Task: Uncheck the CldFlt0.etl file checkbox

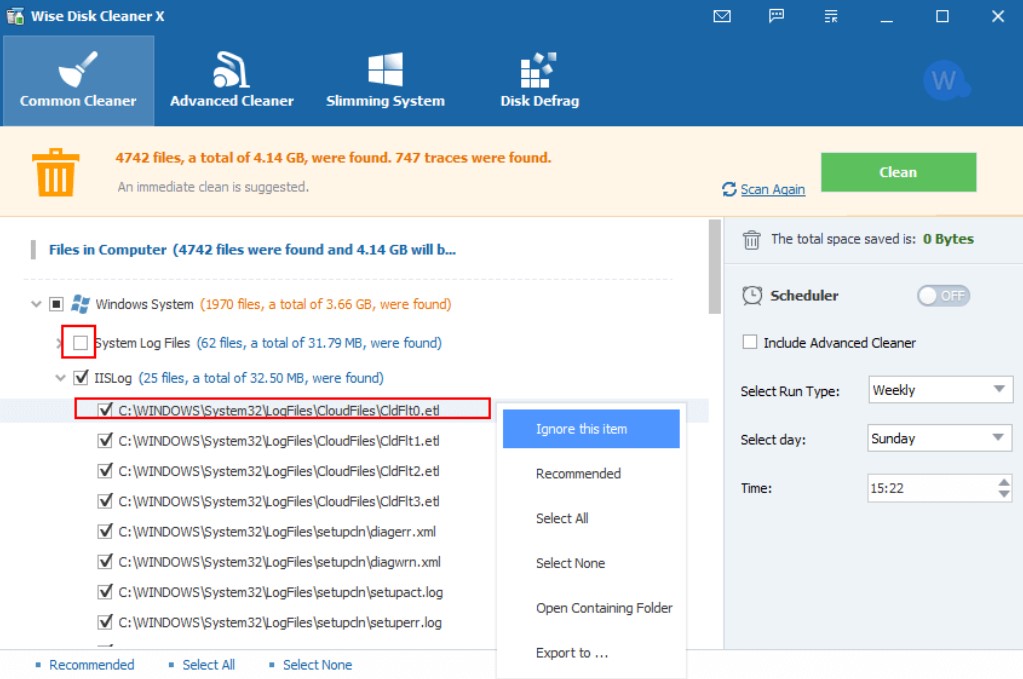Action: tap(105, 410)
